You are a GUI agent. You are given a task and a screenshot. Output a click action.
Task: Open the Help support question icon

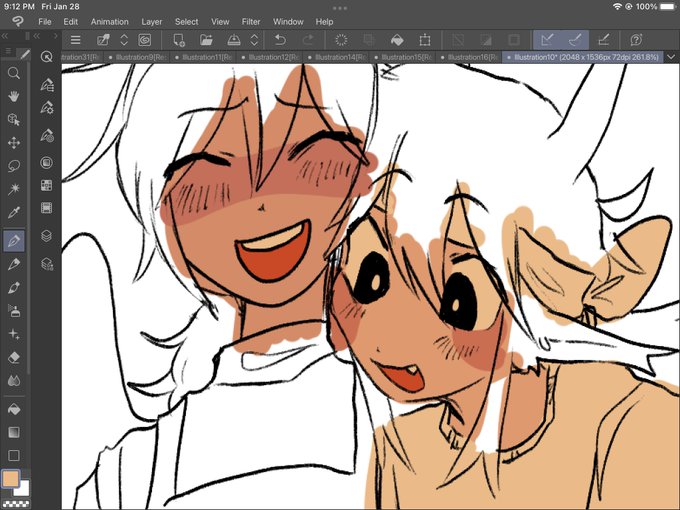(636, 40)
